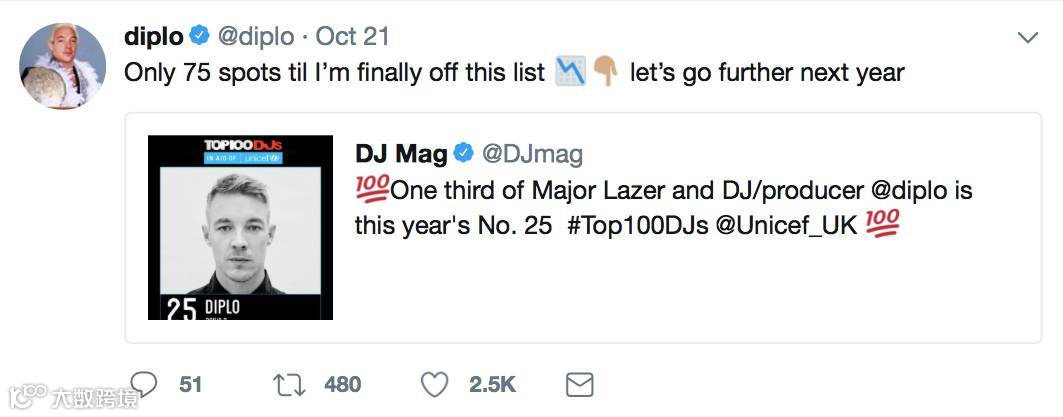Click the @DJmag handle in quoted tweet
The width and height of the screenshot is (1063, 417).
point(532,153)
